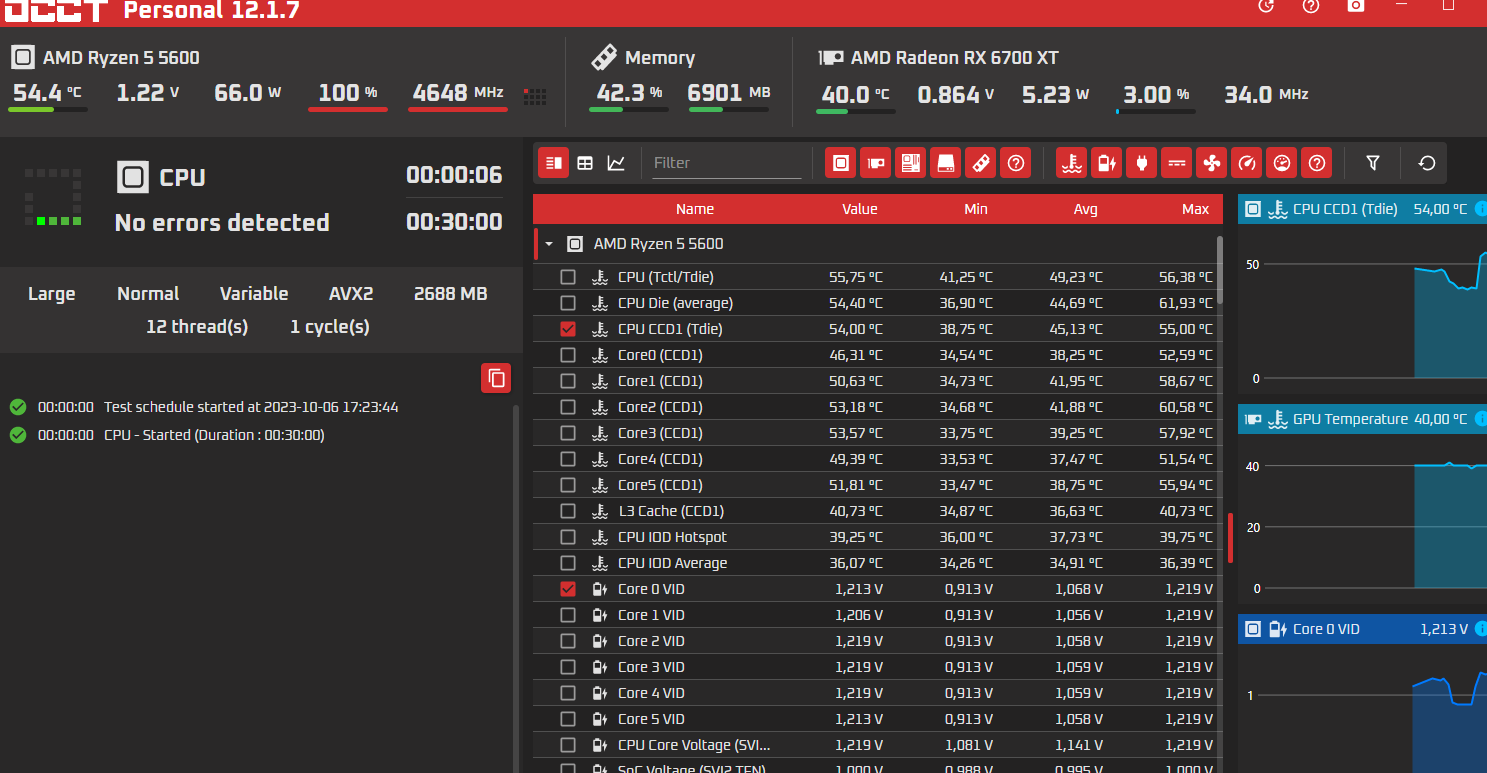This screenshot has width=1487, height=773.
Task: Click the '1 cycle(s)' setting
Action: coord(330,327)
